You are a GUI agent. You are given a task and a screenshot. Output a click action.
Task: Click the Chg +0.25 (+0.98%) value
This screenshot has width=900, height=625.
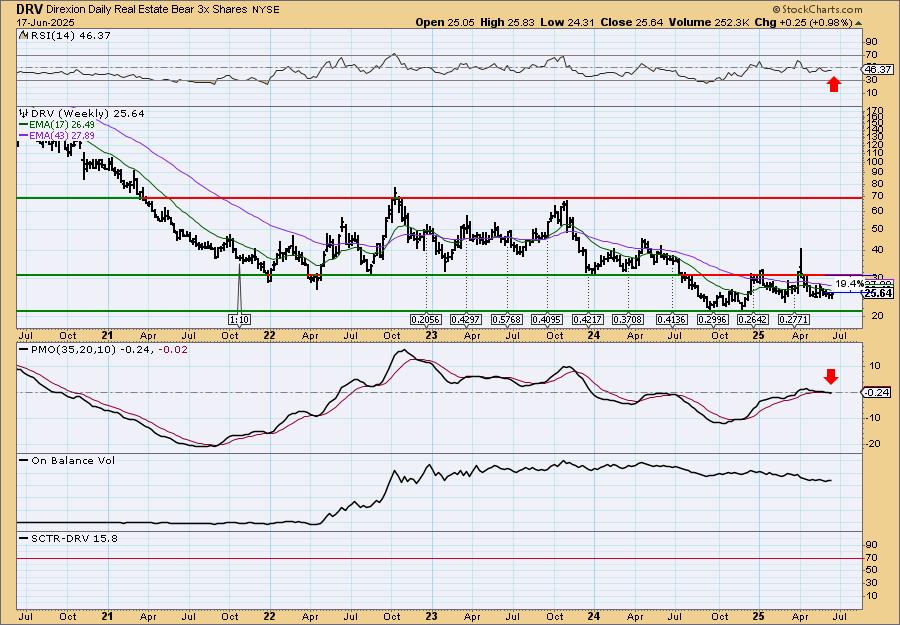804,22
